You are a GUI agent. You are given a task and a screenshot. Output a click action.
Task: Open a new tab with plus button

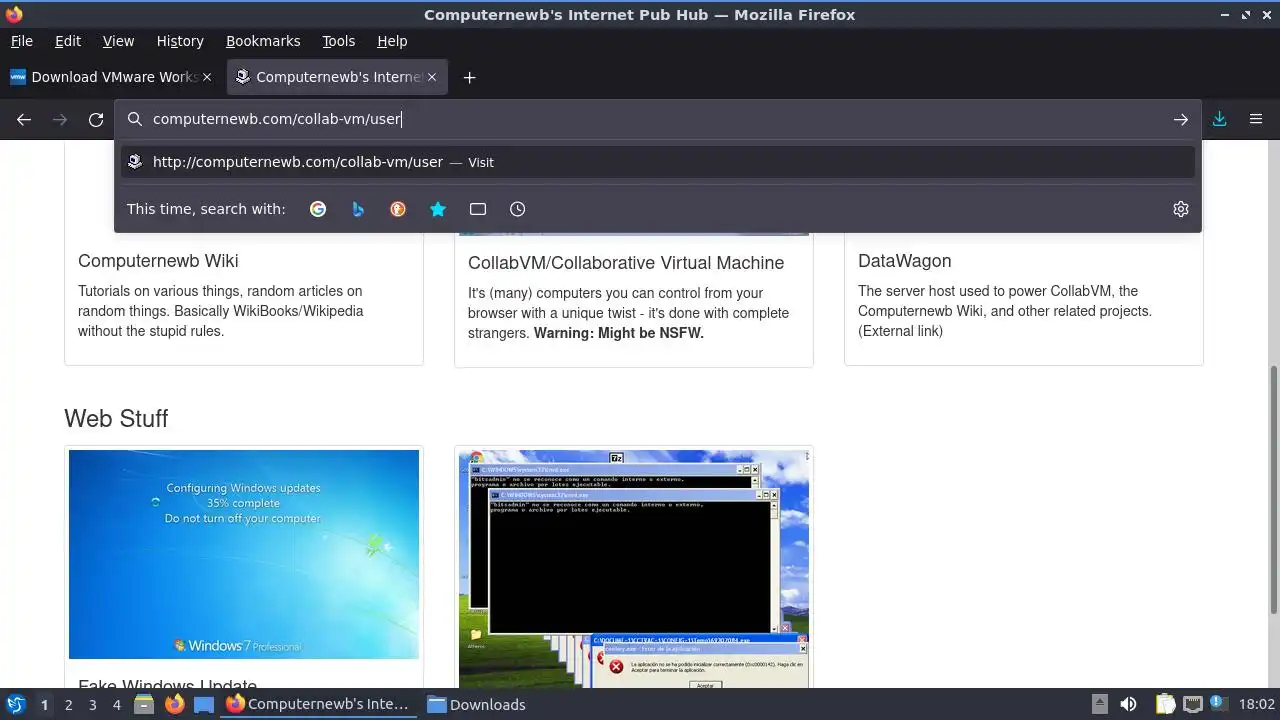(469, 77)
